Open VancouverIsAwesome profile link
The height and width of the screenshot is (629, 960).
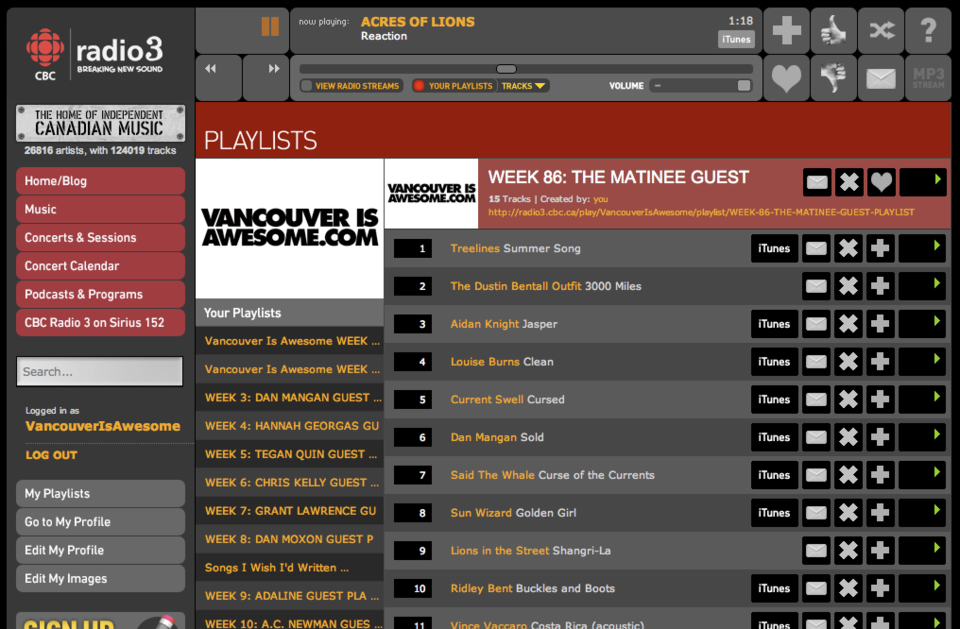pos(103,426)
